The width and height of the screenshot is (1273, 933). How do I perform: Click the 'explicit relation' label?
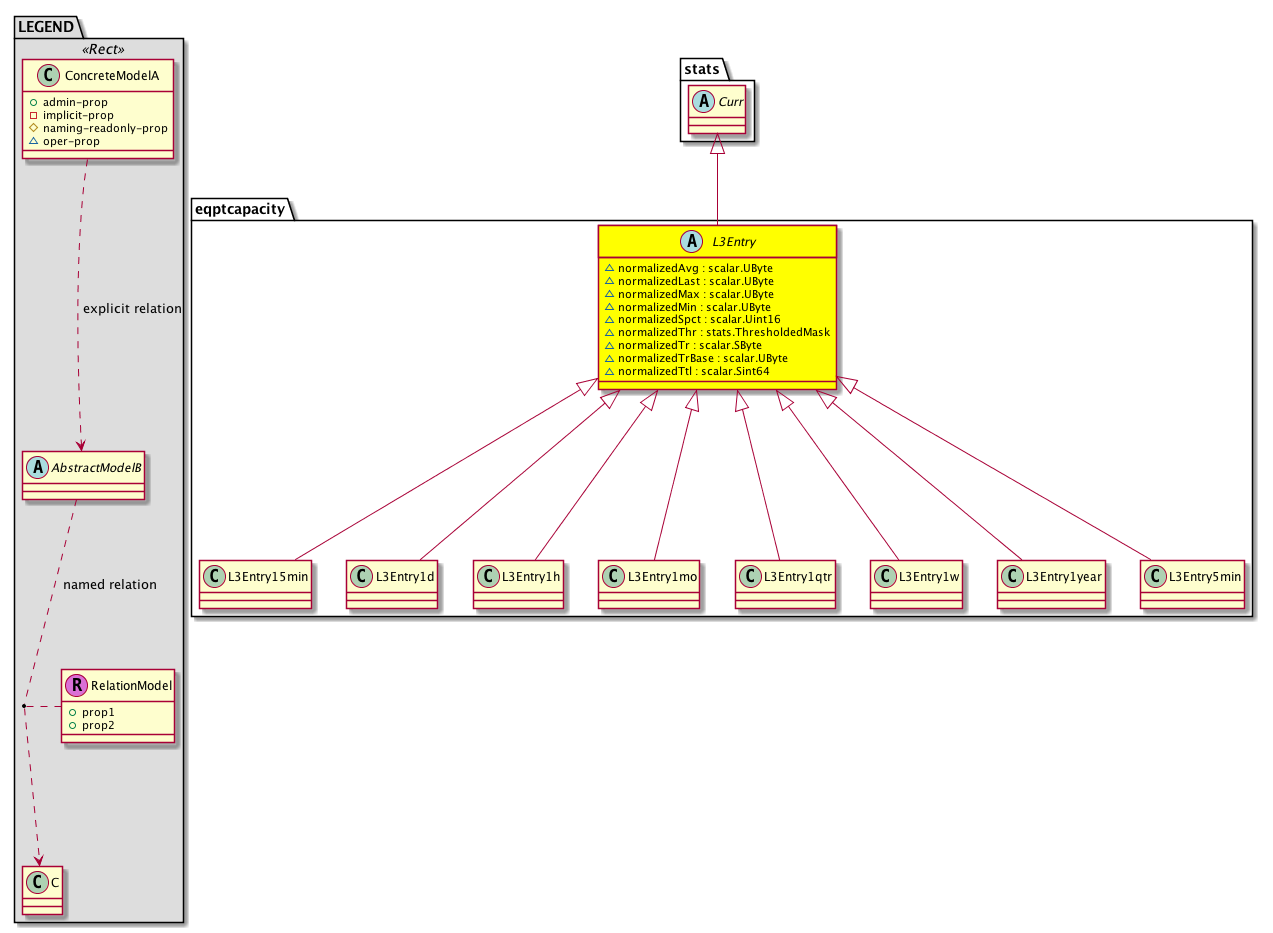pyautogui.click(x=132, y=309)
